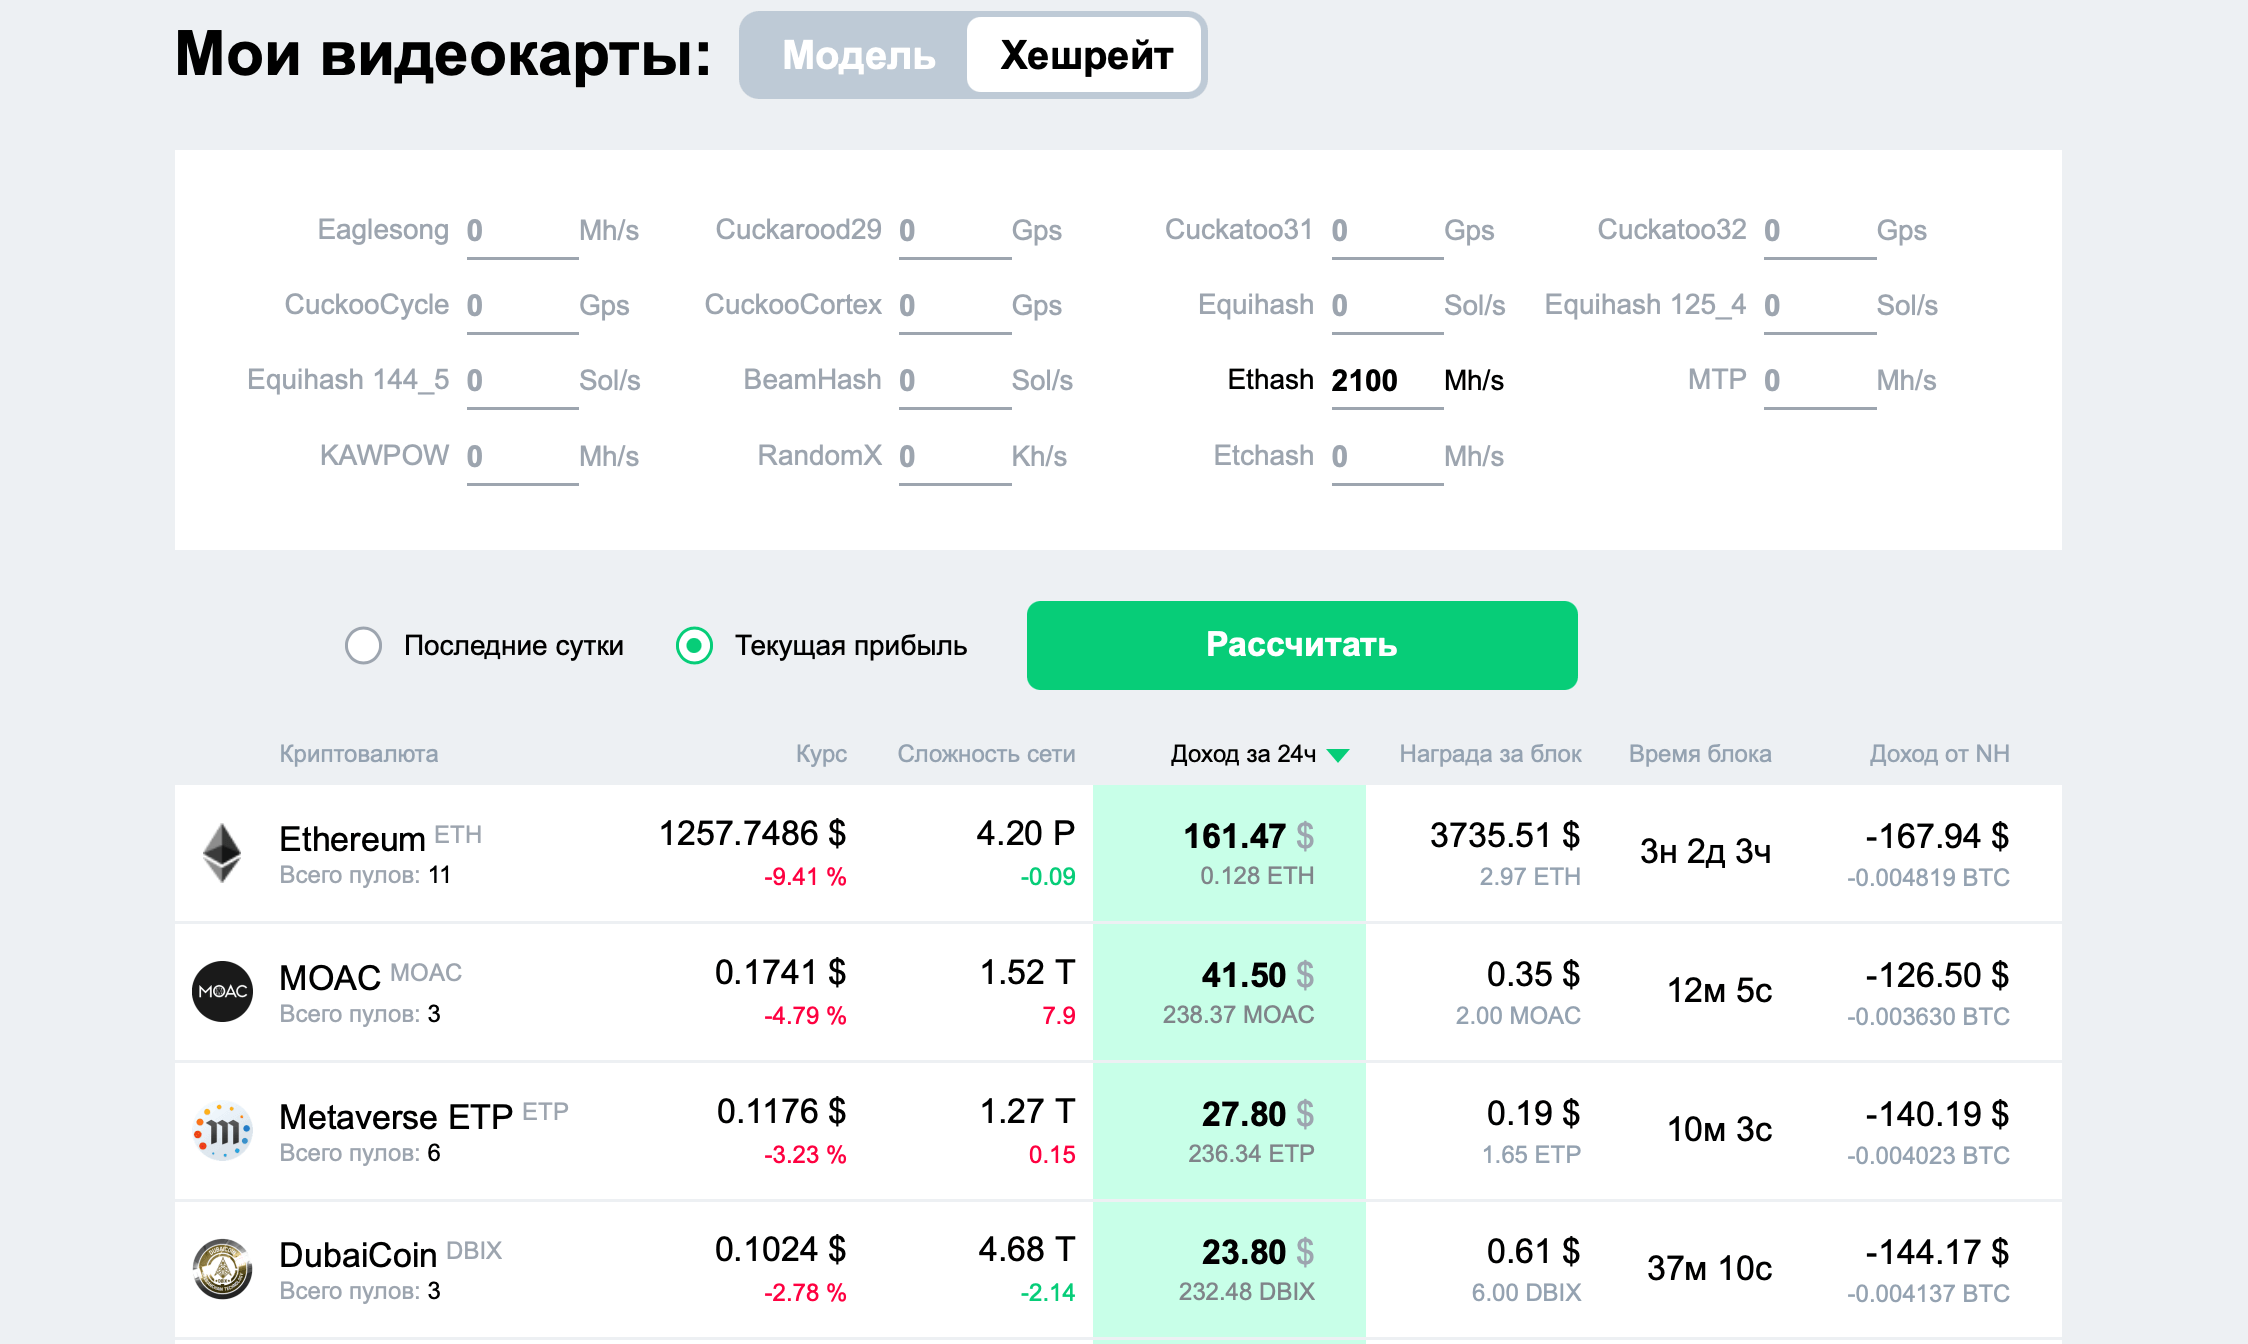Click Metaverse ETP income 27.80 $
Viewport: 2248px width, 1344px height.
1257,1114
